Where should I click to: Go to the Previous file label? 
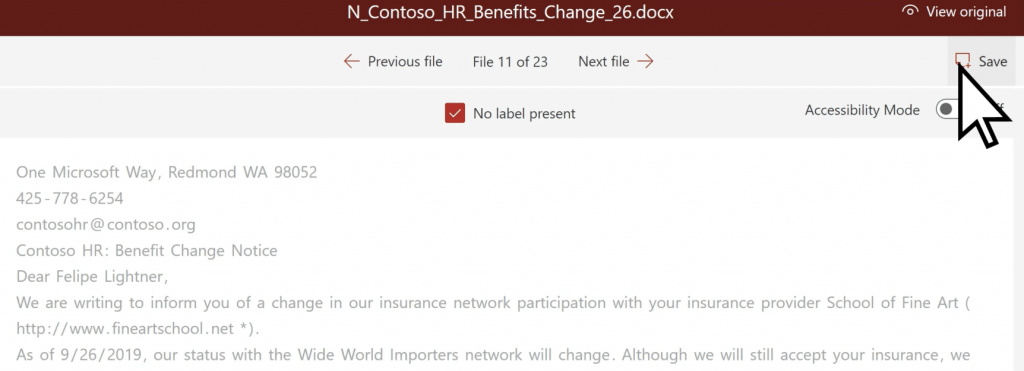[x=405, y=61]
